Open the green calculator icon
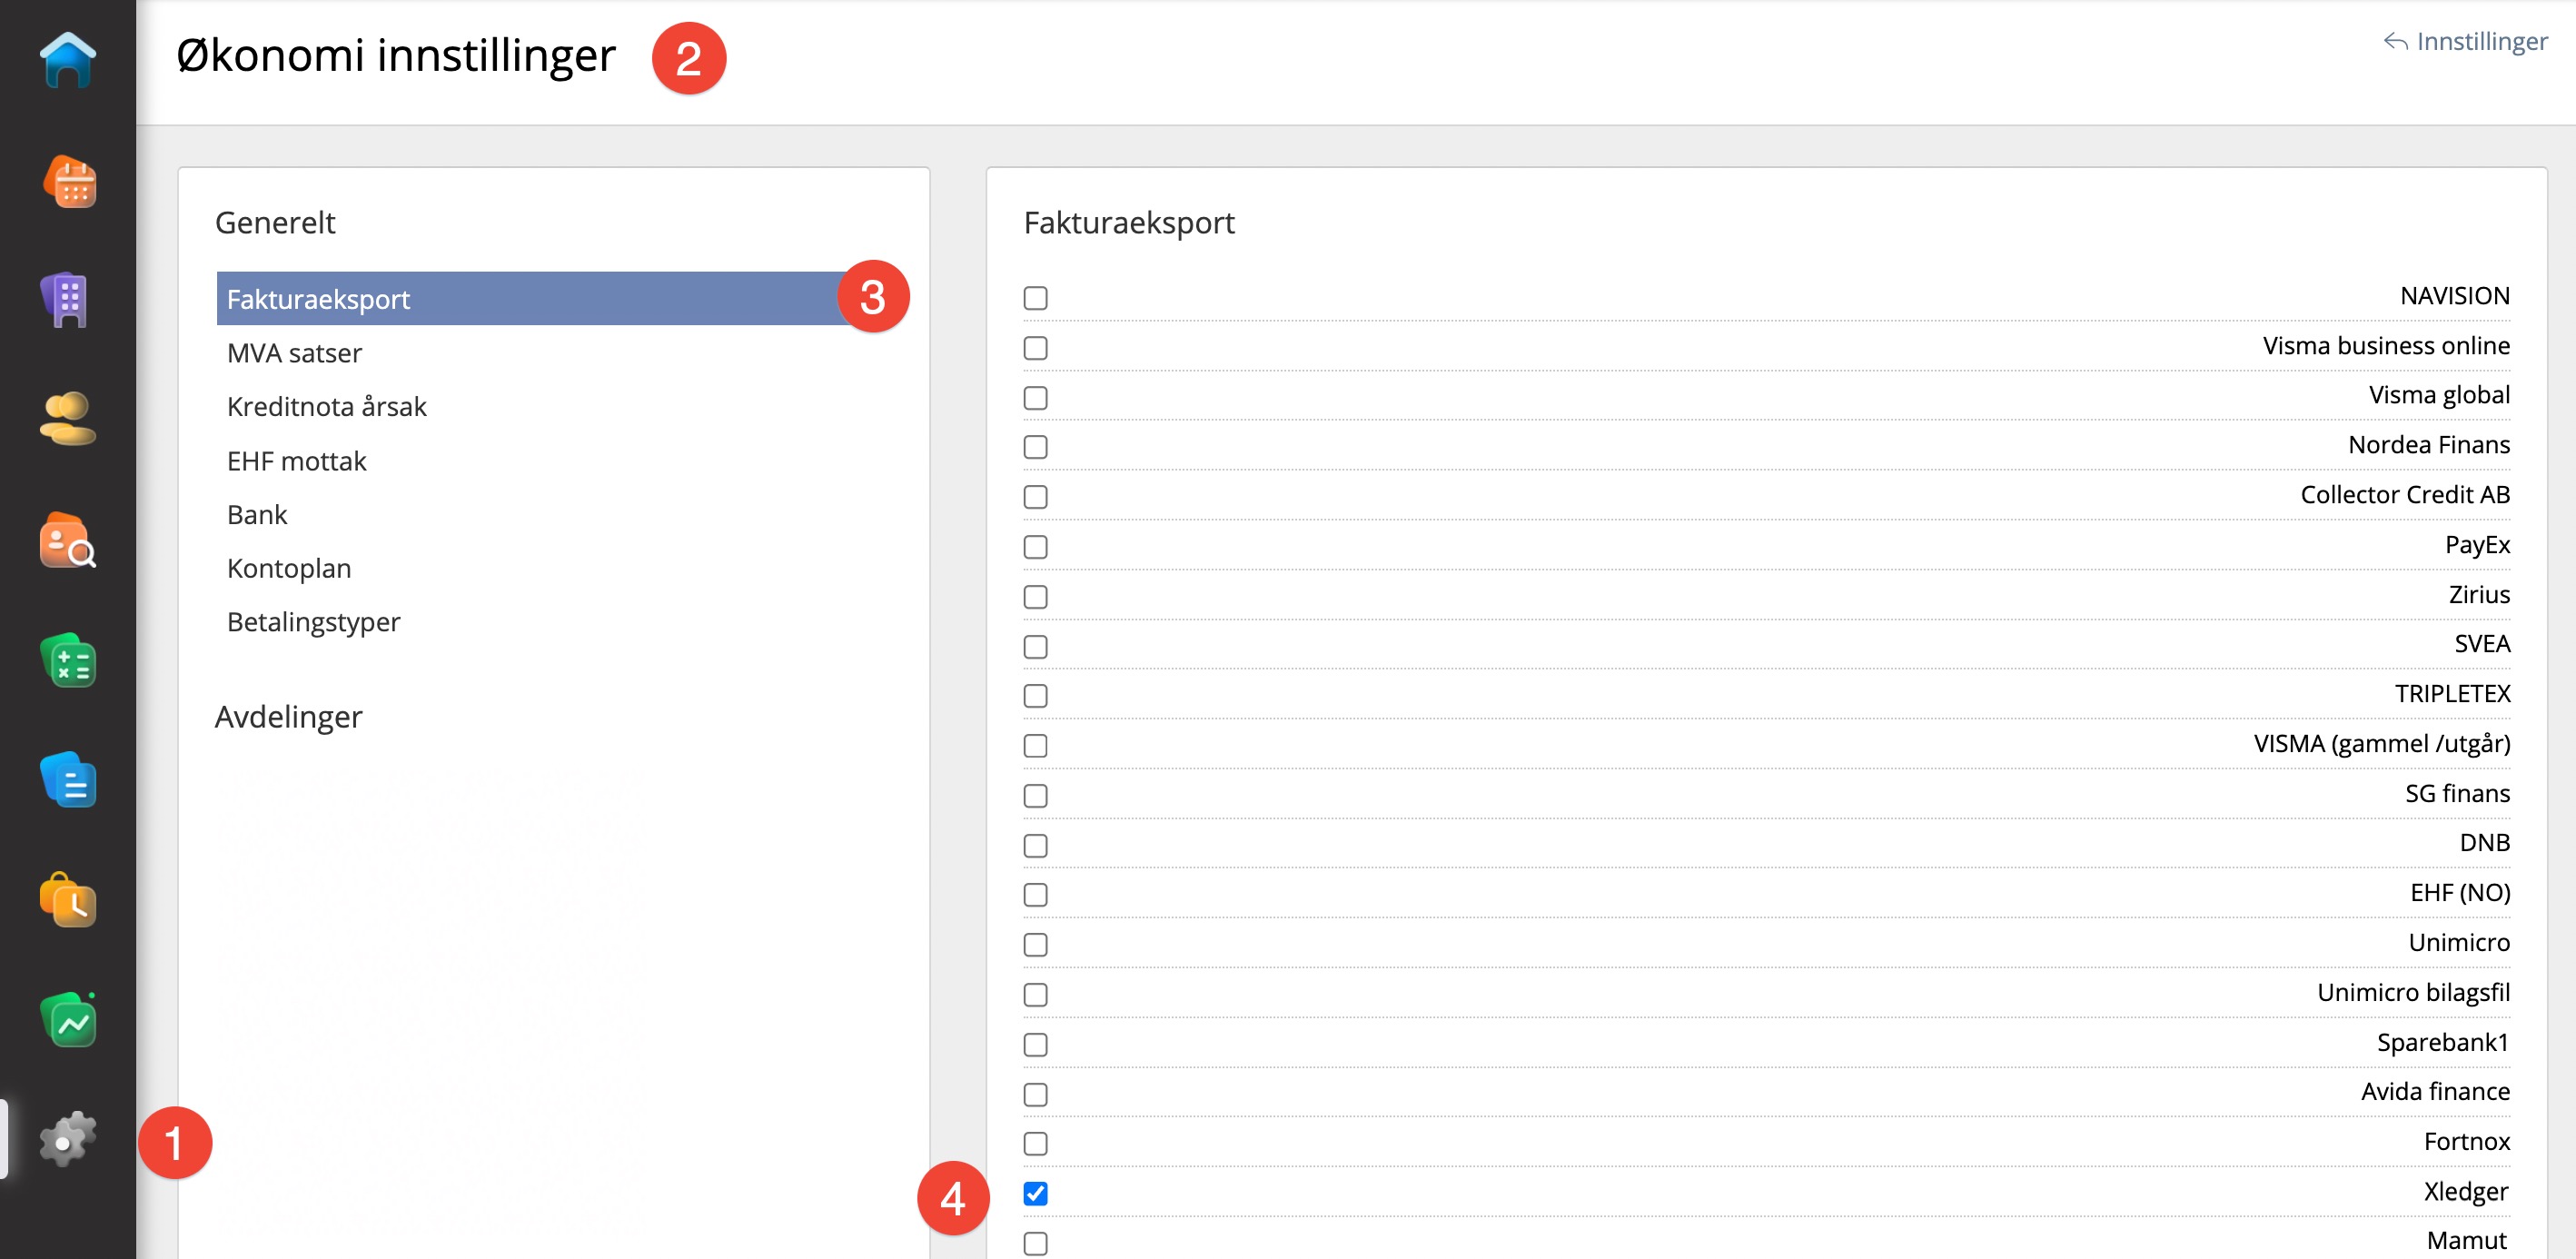The height and width of the screenshot is (1259, 2576). 68,661
